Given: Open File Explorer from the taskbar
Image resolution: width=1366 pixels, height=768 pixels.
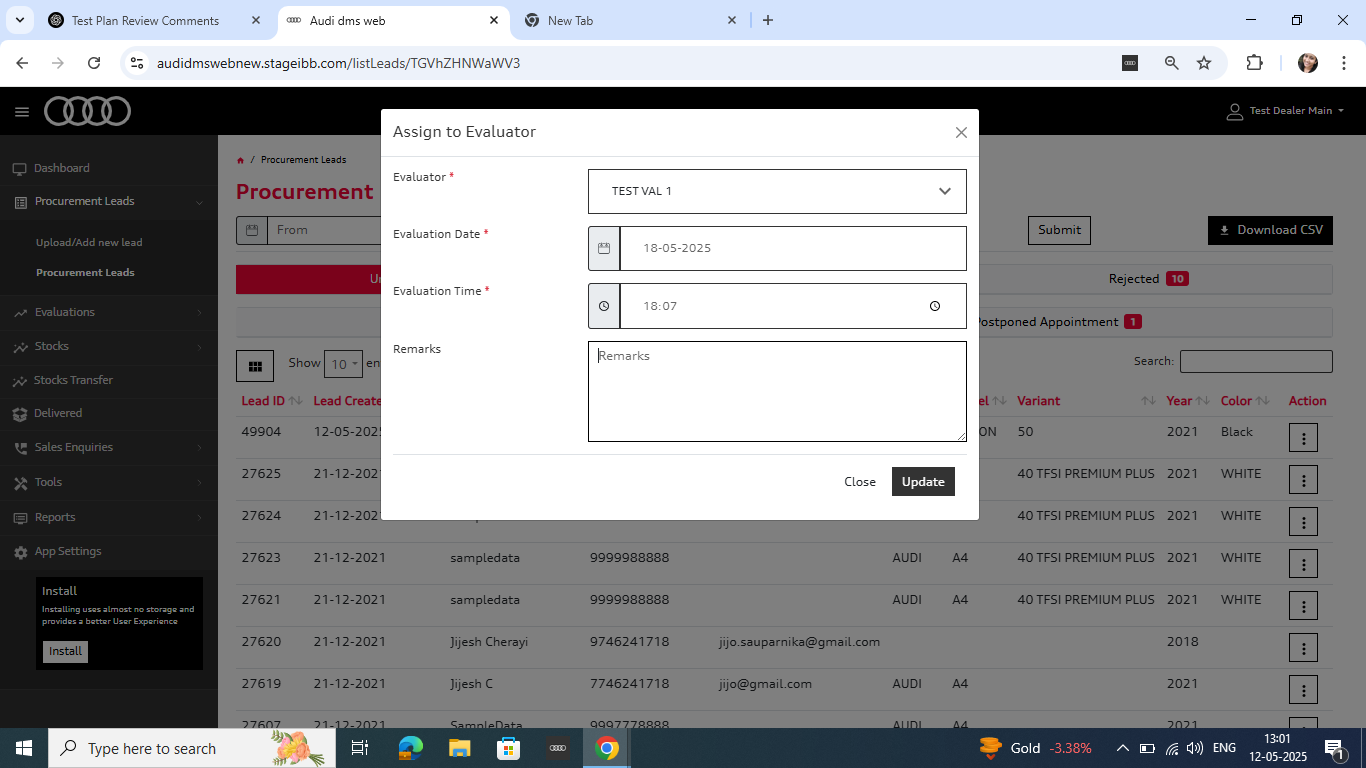Looking at the screenshot, I should coord(459,748).
